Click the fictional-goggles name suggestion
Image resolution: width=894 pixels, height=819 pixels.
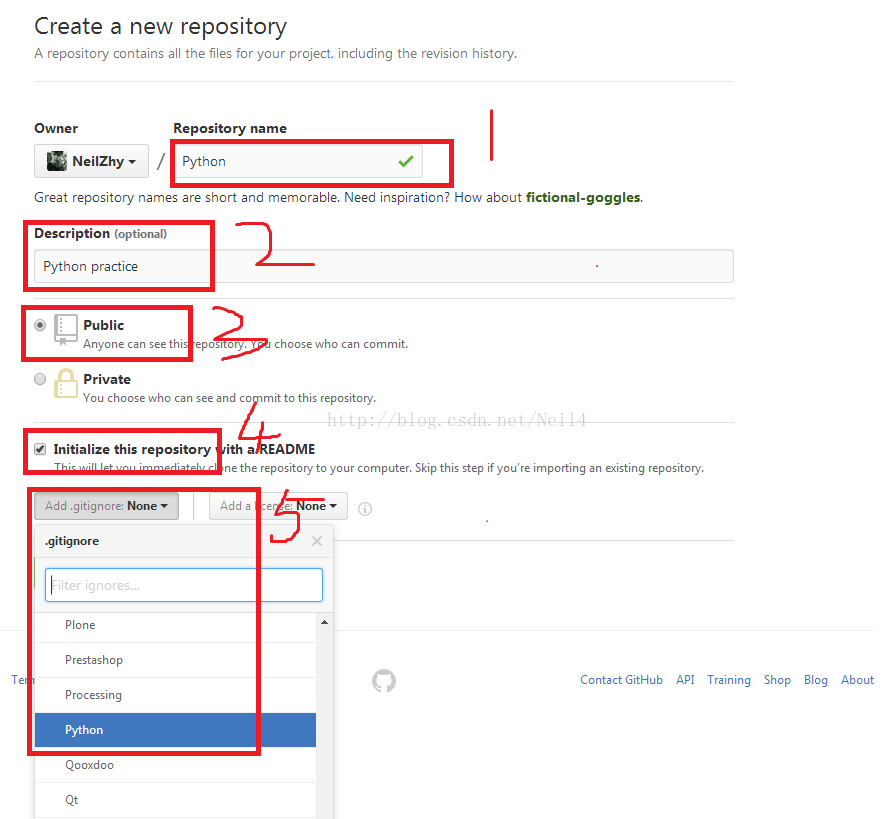pyautogui.click(x=583, y=197)
